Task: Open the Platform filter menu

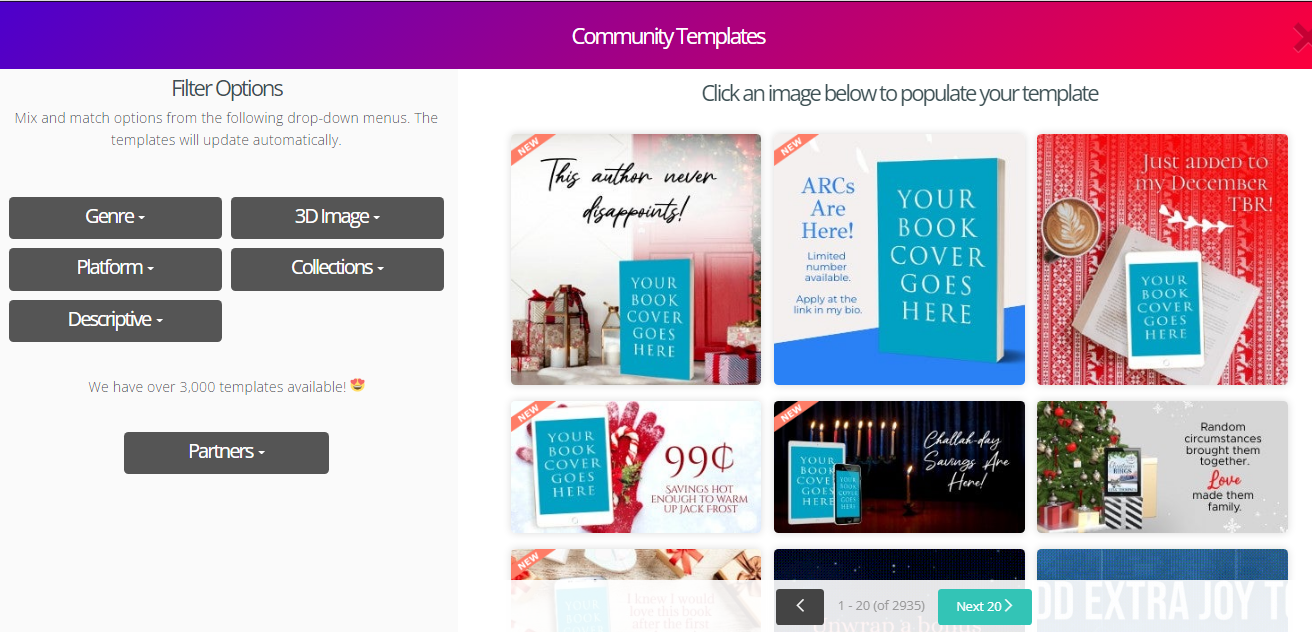Action: click(x=115, y=268)
